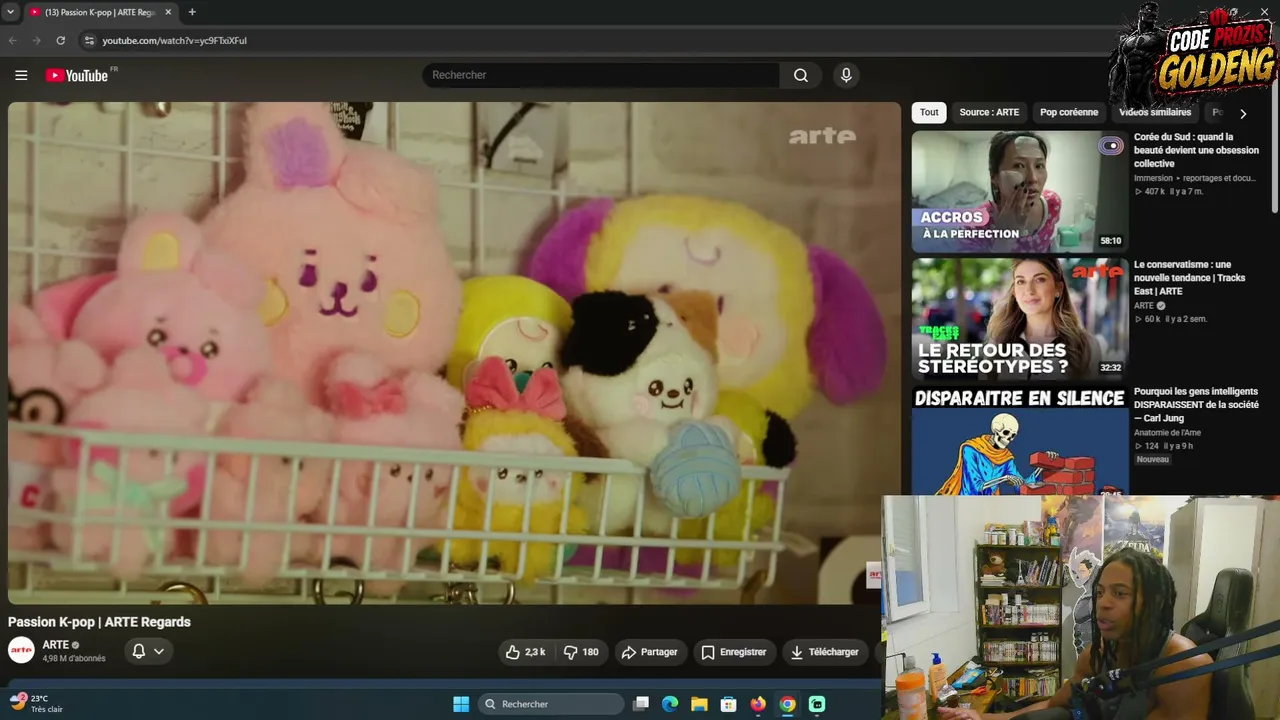Open the YouTube hamburger guide menu
This screenshot has width=1280, height=720.
(21, 75)
